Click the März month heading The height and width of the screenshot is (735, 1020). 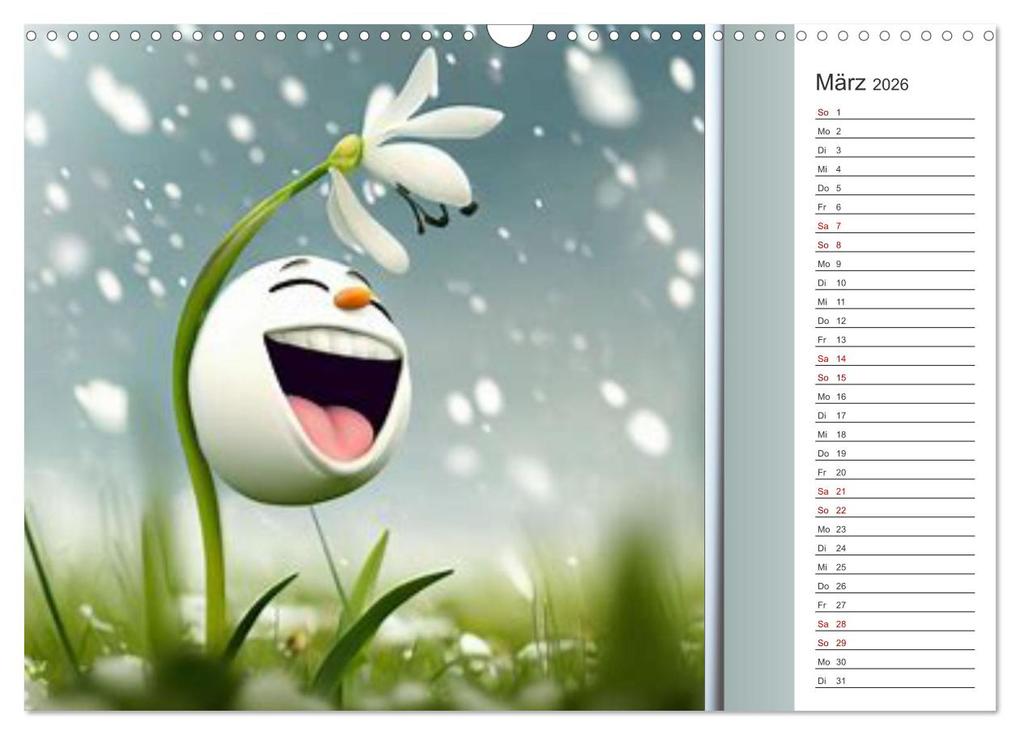pos(840,84)
